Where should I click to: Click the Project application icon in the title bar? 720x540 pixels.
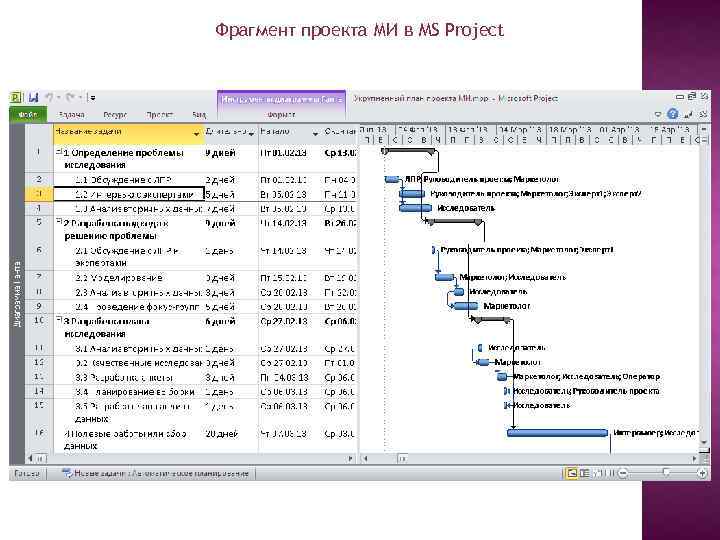pos(16,97)
